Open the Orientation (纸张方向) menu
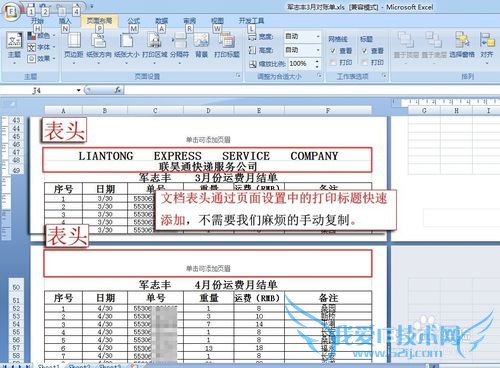Screen dimensions: 500x368 tap(99, 48)
